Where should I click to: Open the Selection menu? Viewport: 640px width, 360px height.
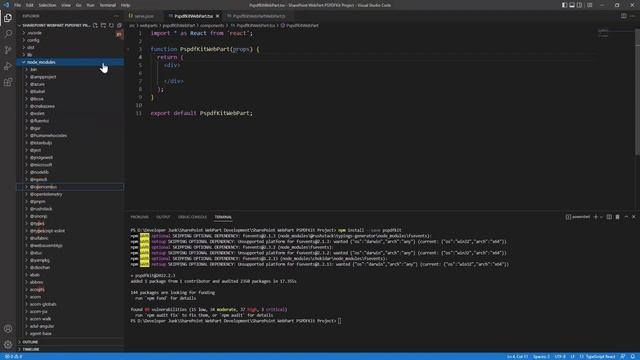(47, 5)
